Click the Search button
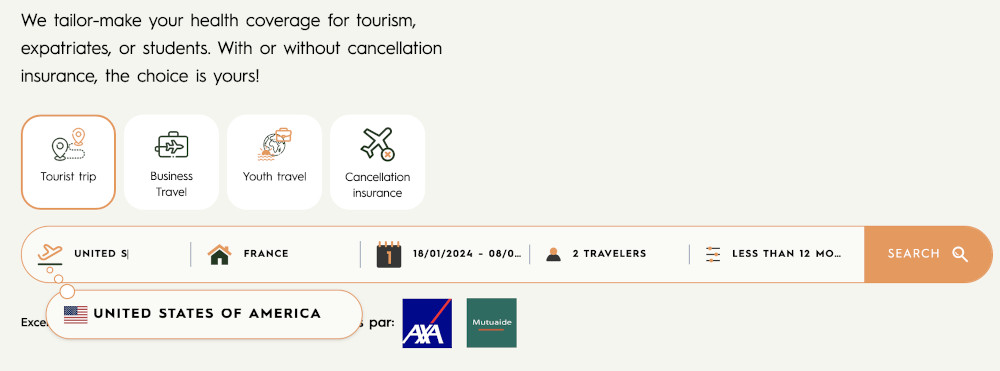The height and width of the screenshot is (371, 1000). point(928,254)
